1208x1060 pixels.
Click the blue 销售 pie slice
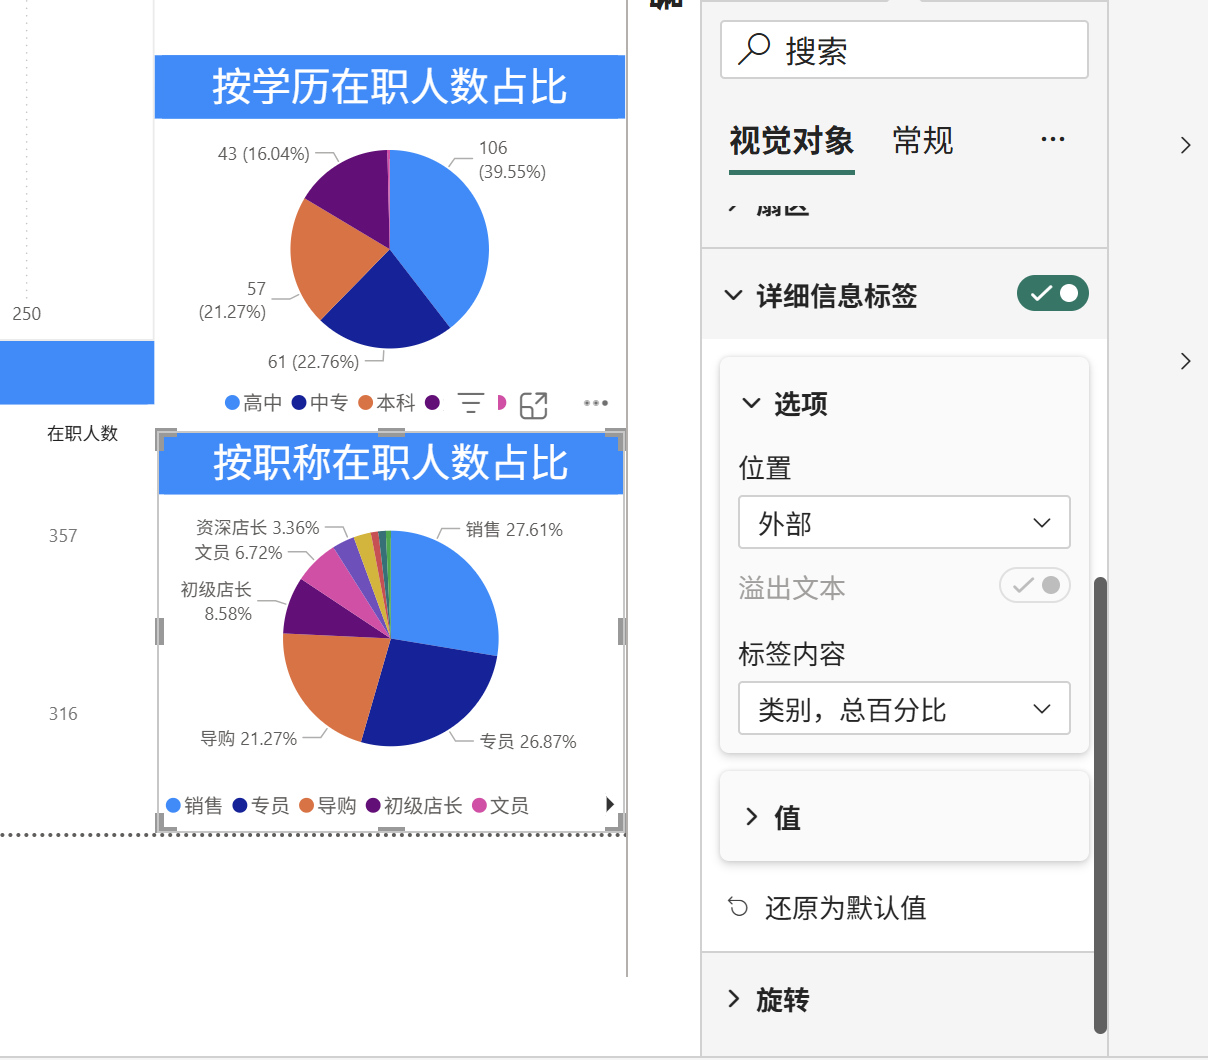[x=445, y=590]
